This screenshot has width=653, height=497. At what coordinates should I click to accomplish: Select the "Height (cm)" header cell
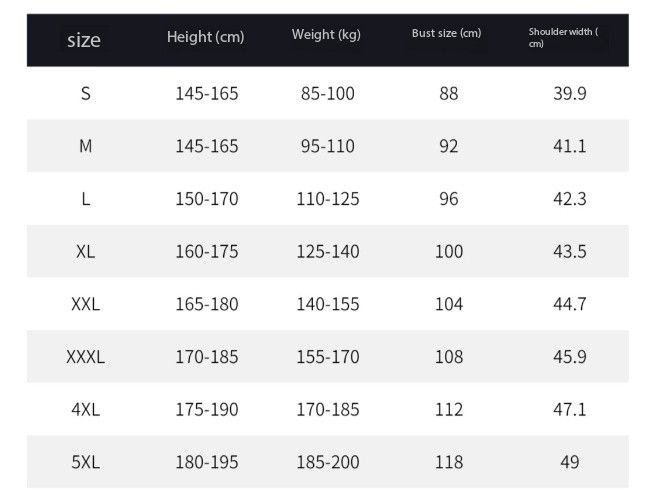coord(205,37)
